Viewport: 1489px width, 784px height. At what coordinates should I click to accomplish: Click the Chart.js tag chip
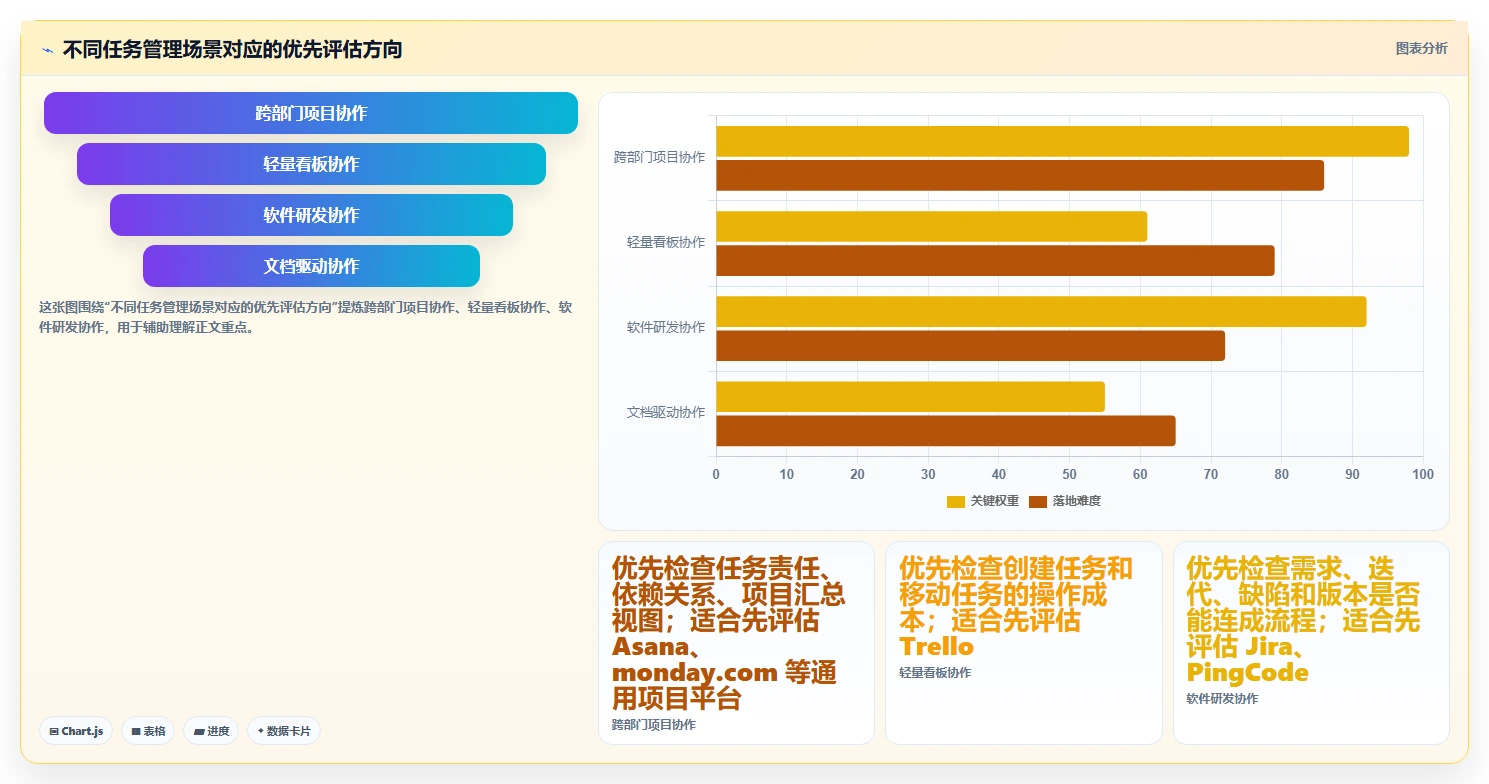pyautogui.click(x=76, y=731)
